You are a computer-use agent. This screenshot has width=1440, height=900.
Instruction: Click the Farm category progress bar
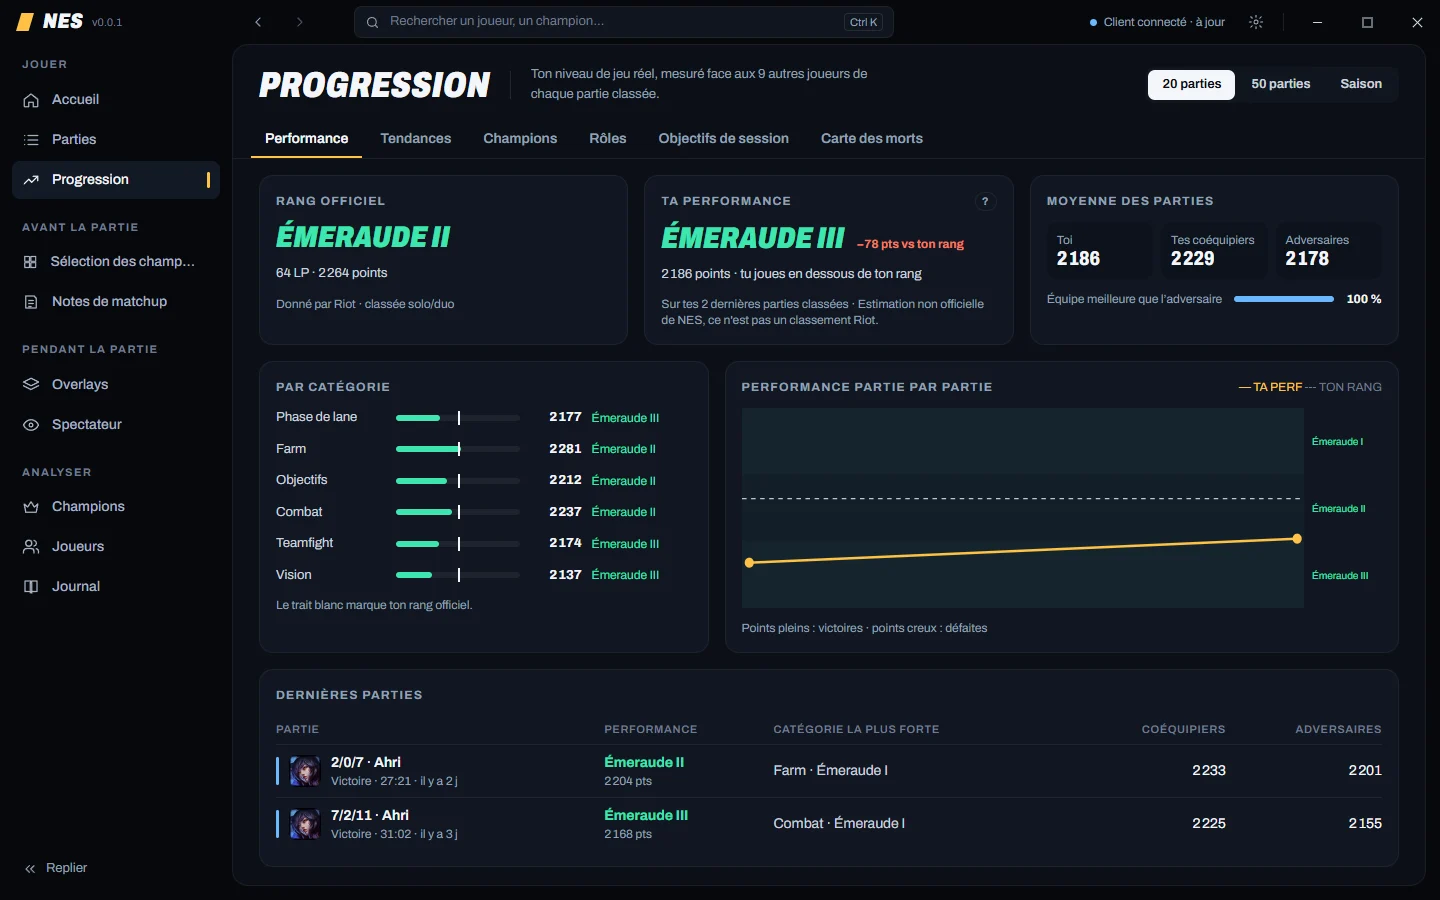pos(458,449)
